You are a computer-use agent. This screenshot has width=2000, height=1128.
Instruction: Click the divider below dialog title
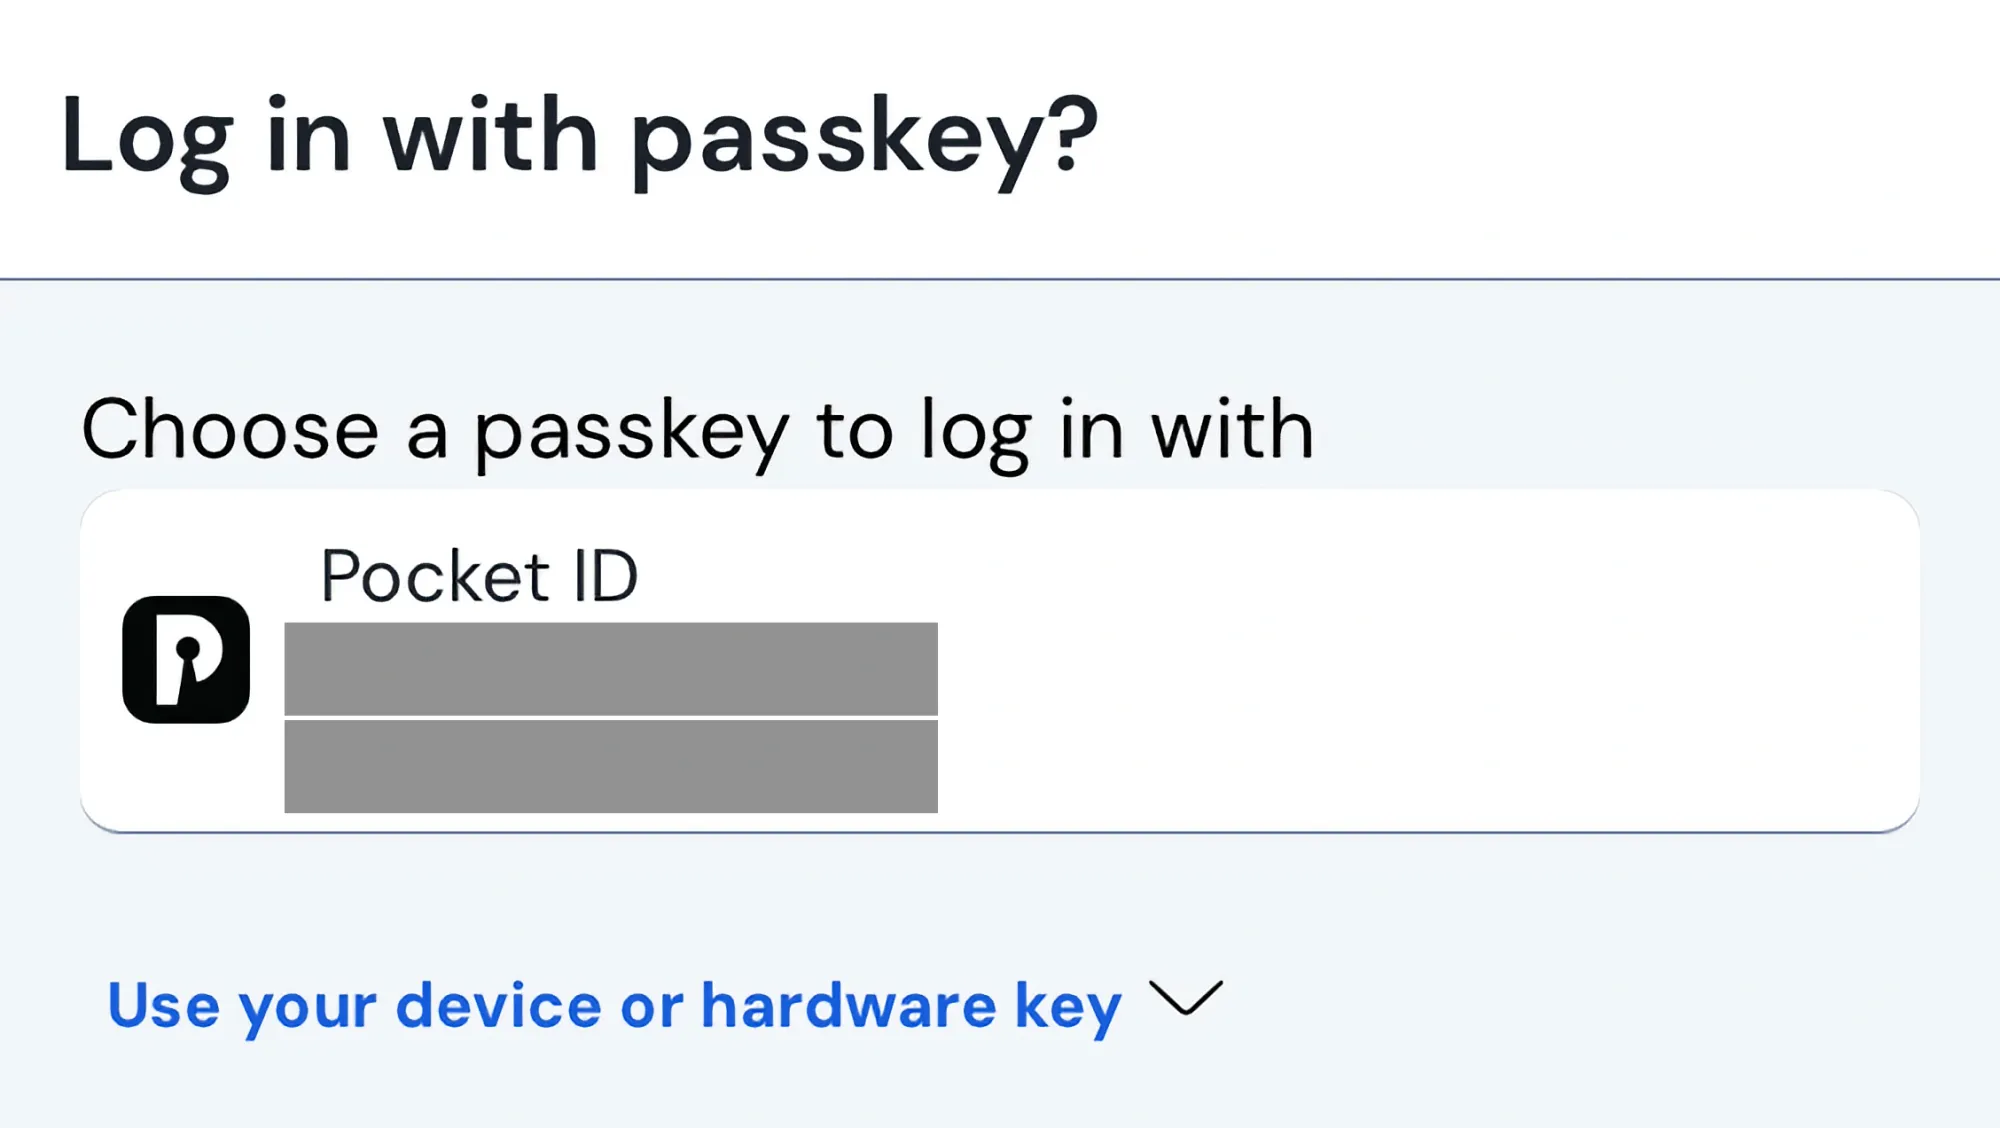tap(1000, 279)
